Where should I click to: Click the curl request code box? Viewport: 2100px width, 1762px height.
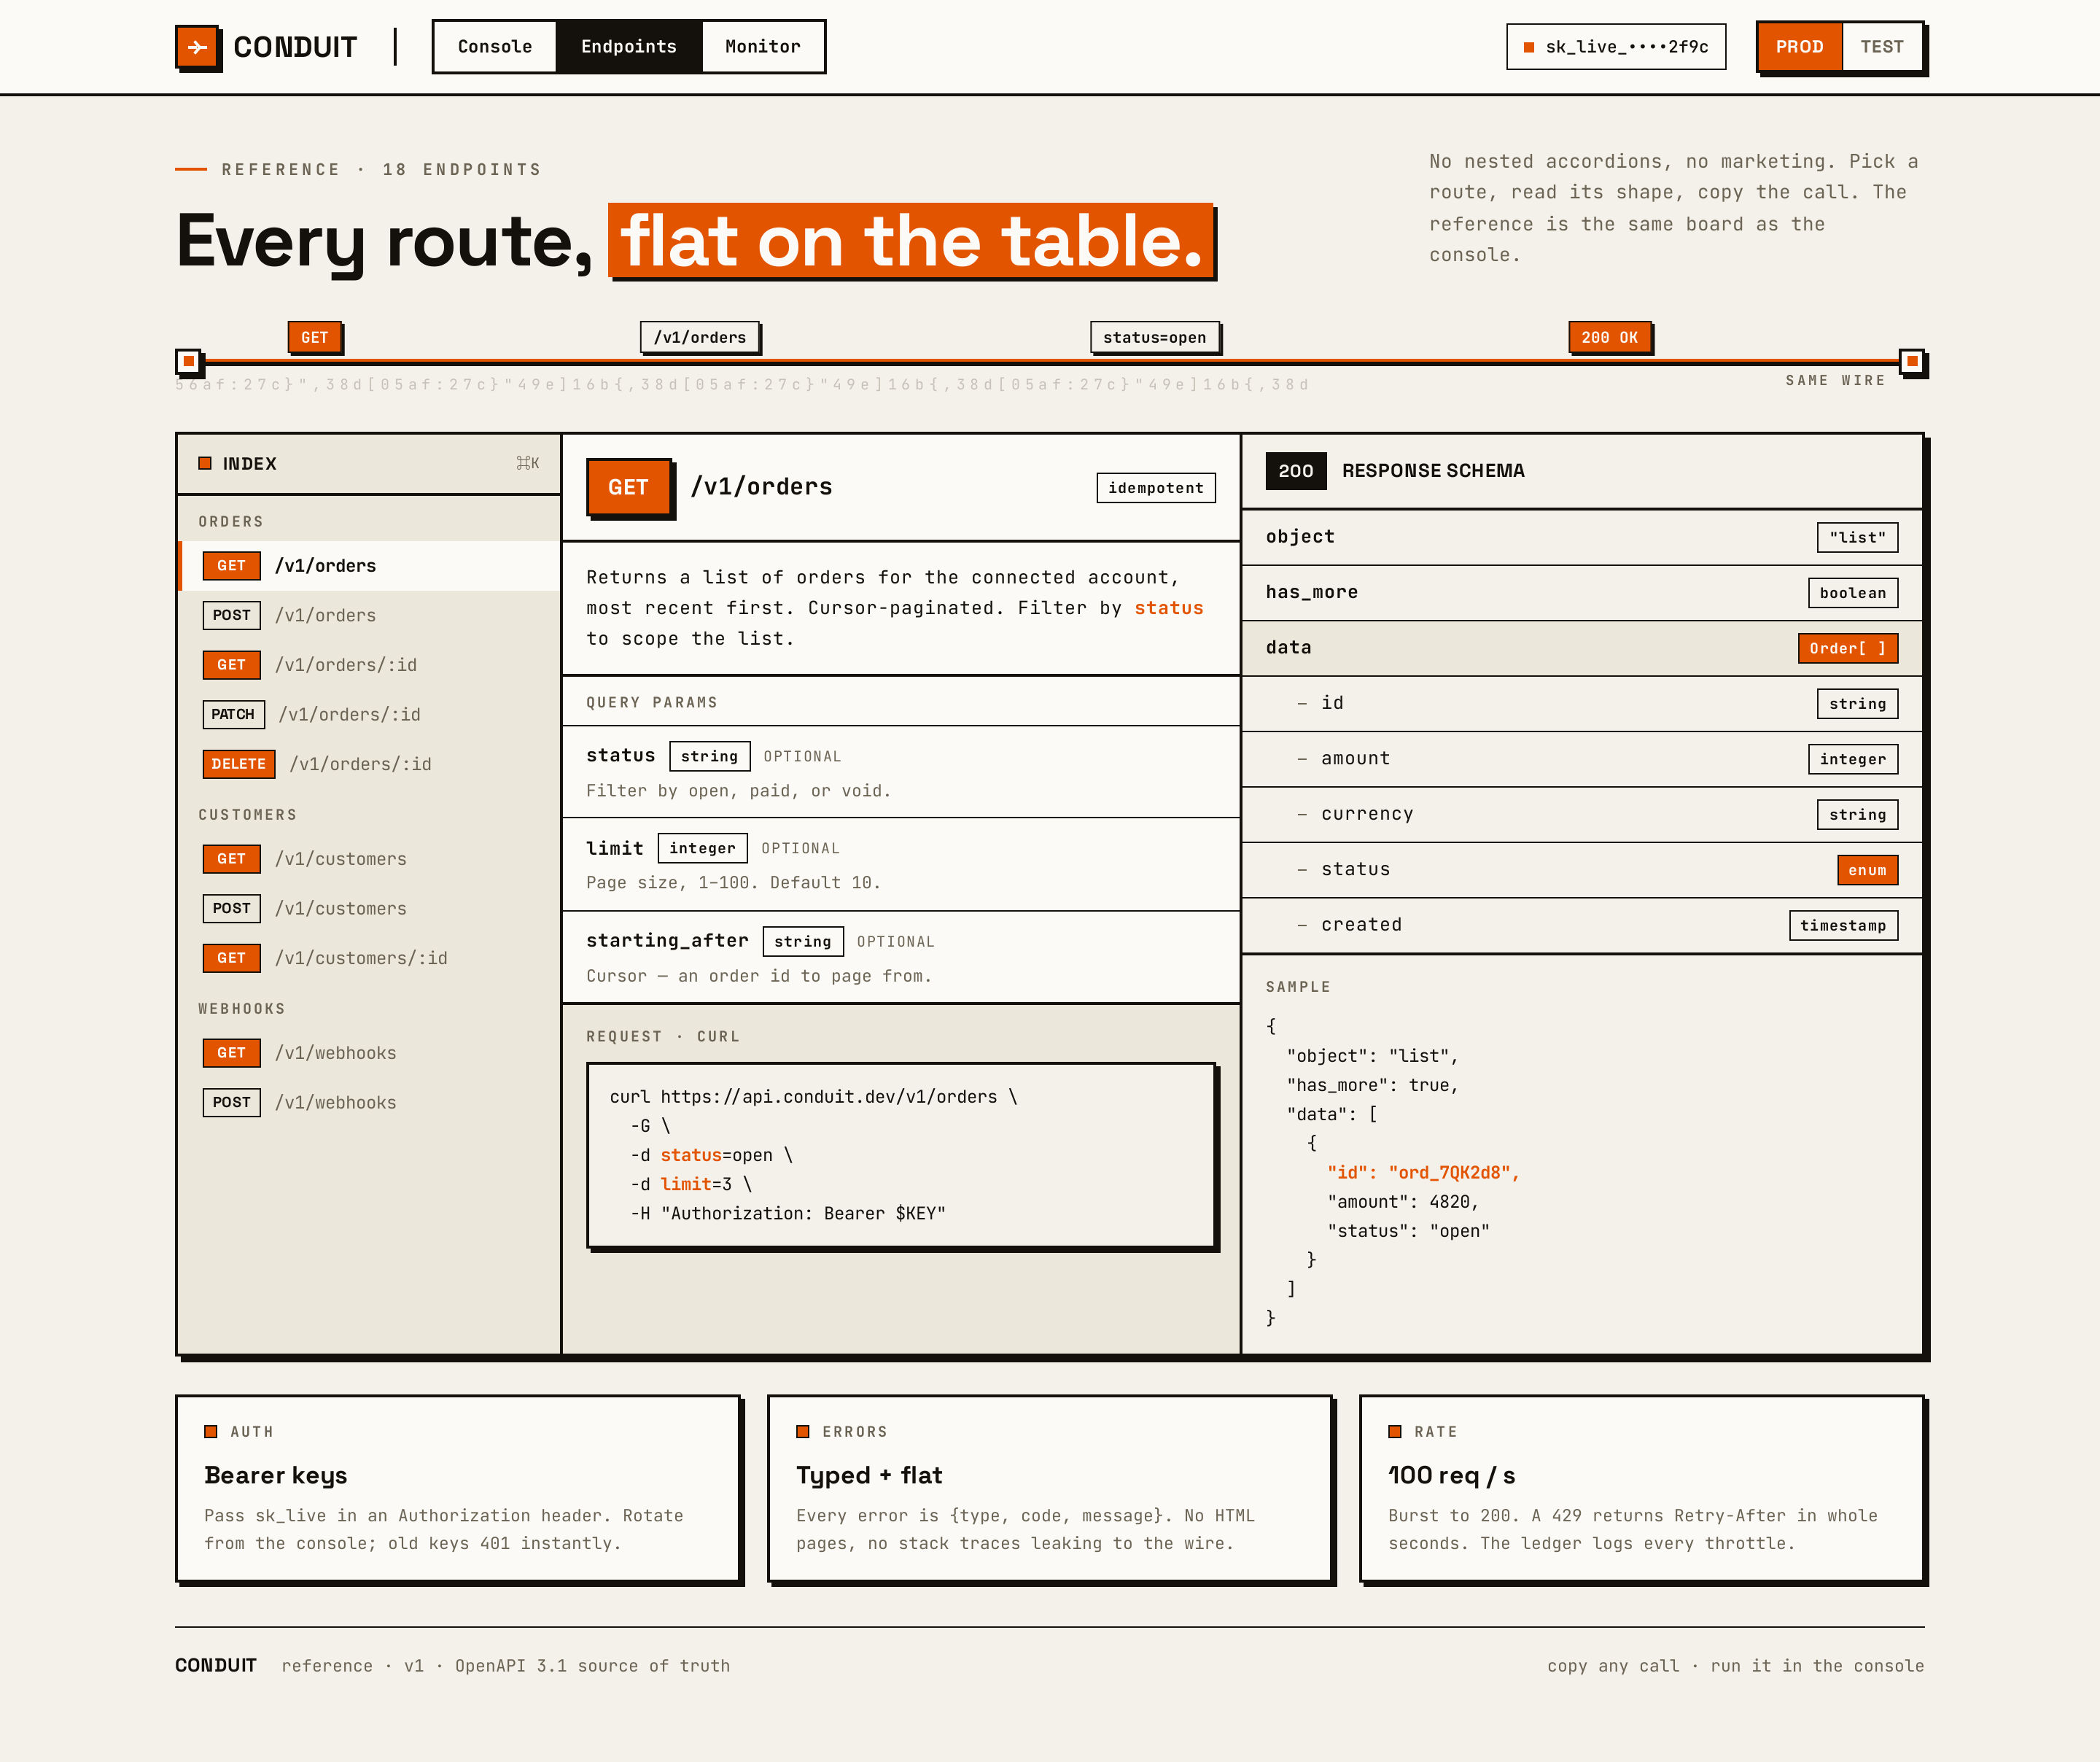pos(901,1155)
